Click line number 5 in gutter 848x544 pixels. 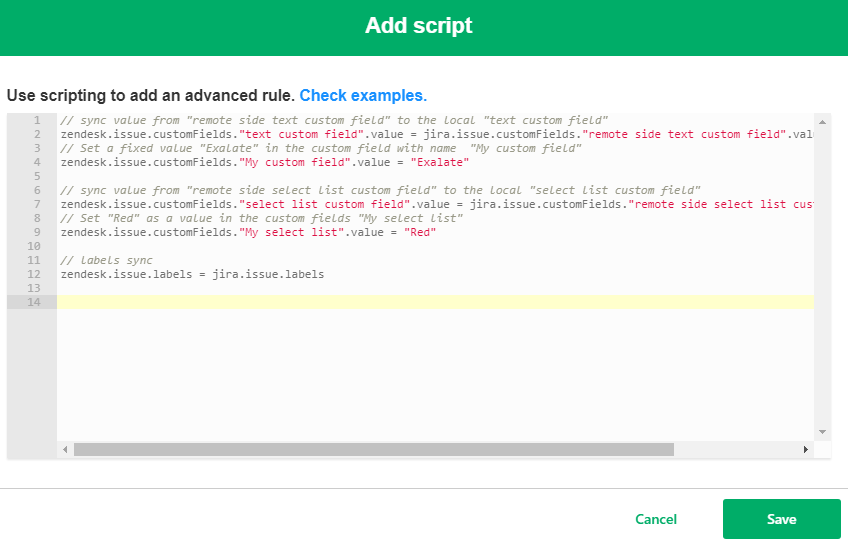(37, 176)
